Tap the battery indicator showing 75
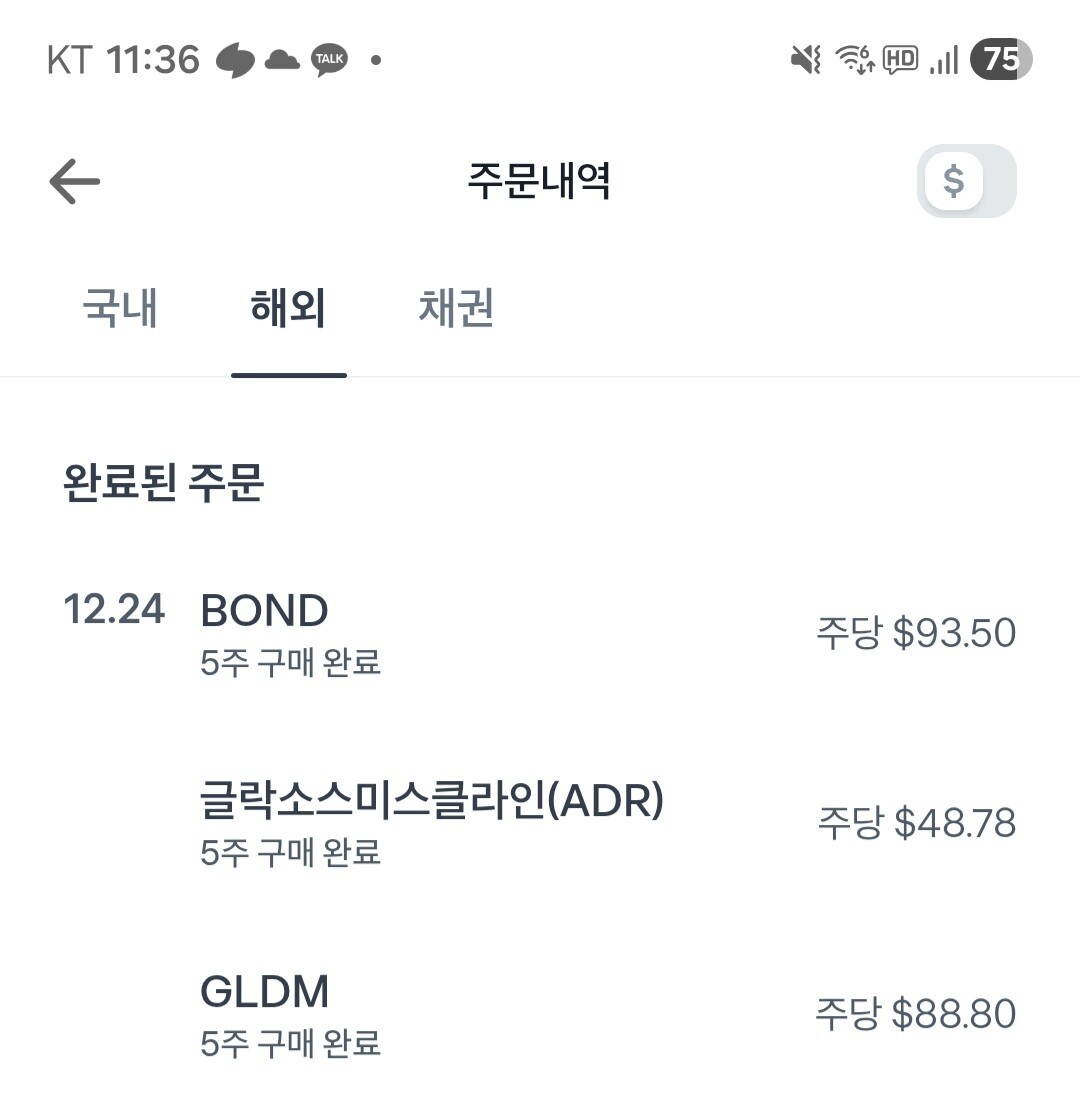1080x1109 pixels. (1000, 60)
